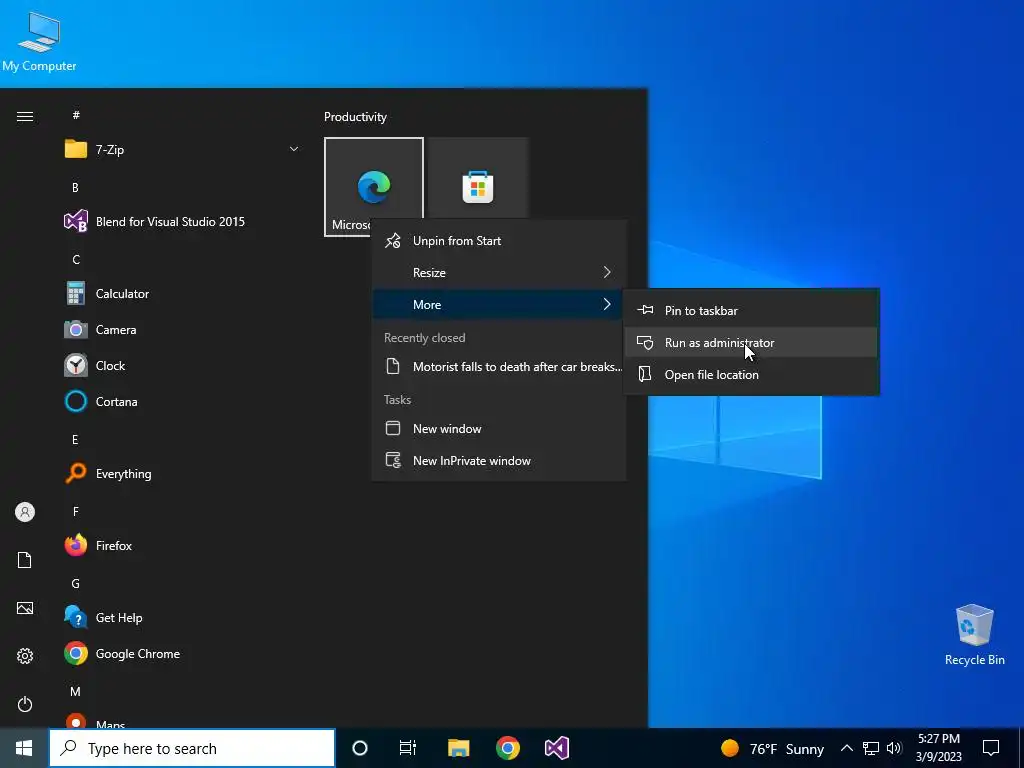Launch the Camera app
The image size is (1024, 768).
pyautogui.click(x=183, y=330)
